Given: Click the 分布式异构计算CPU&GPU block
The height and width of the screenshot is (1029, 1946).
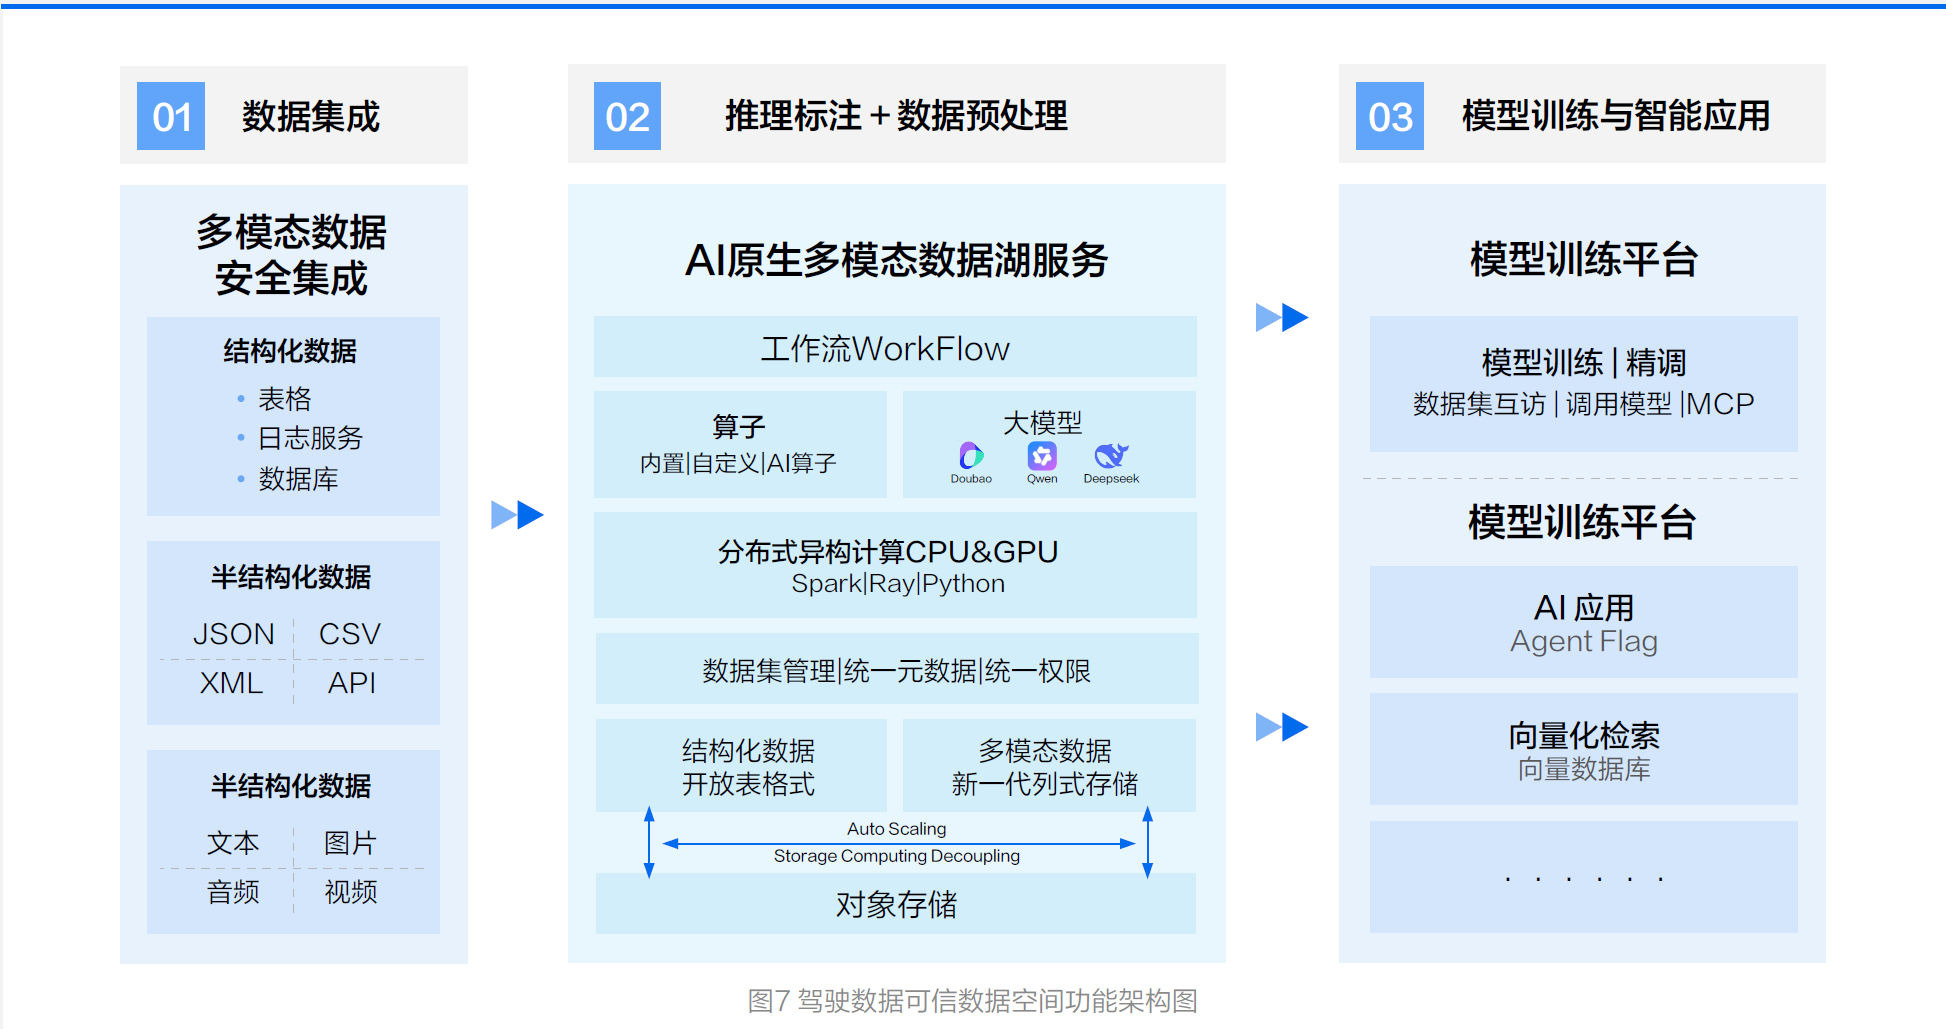Looking at the screenshot, I should pos(895,566).
